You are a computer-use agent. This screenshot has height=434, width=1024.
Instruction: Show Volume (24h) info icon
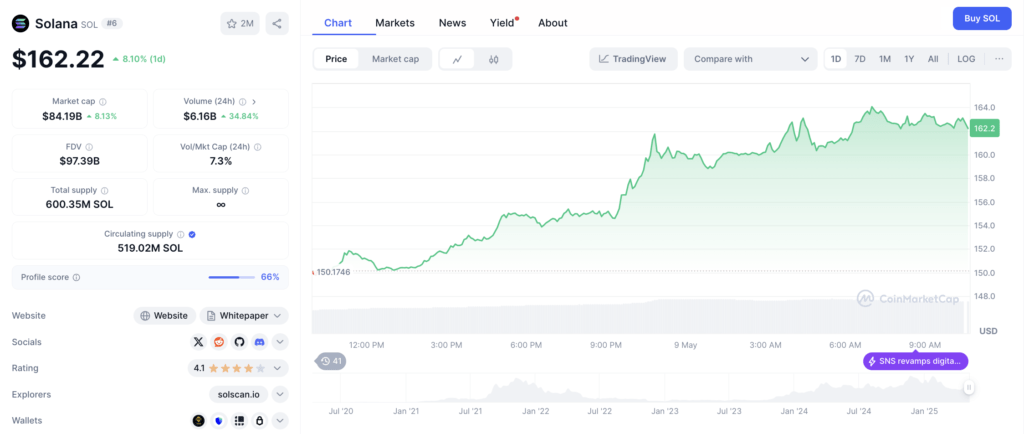point(242,102)
